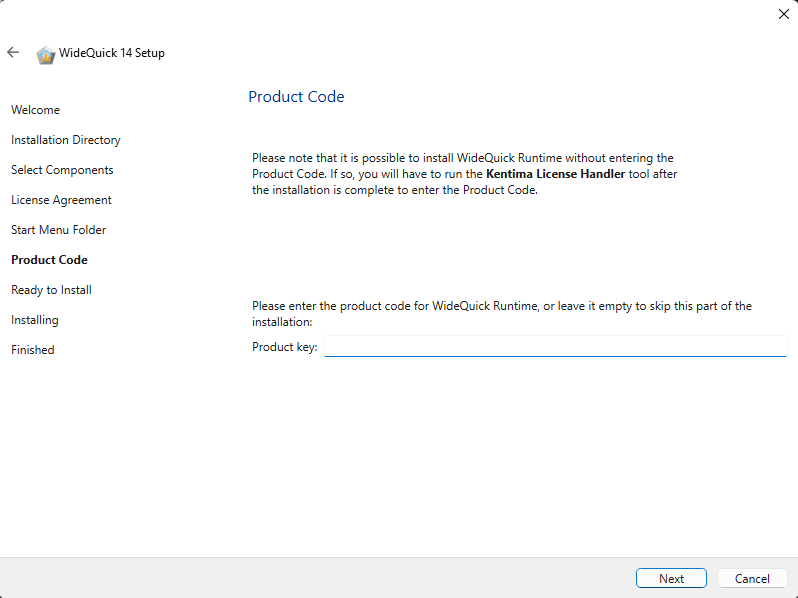
Task: Select the Ready to Install step
Action: click(51, 290)
